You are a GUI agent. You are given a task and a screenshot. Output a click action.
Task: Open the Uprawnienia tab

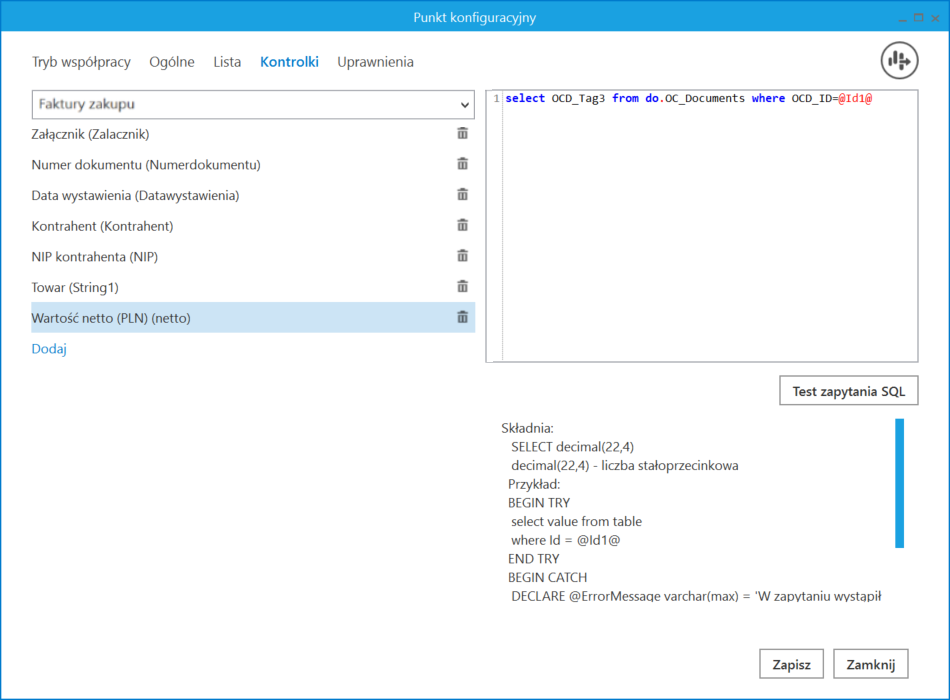pos(375,62)
